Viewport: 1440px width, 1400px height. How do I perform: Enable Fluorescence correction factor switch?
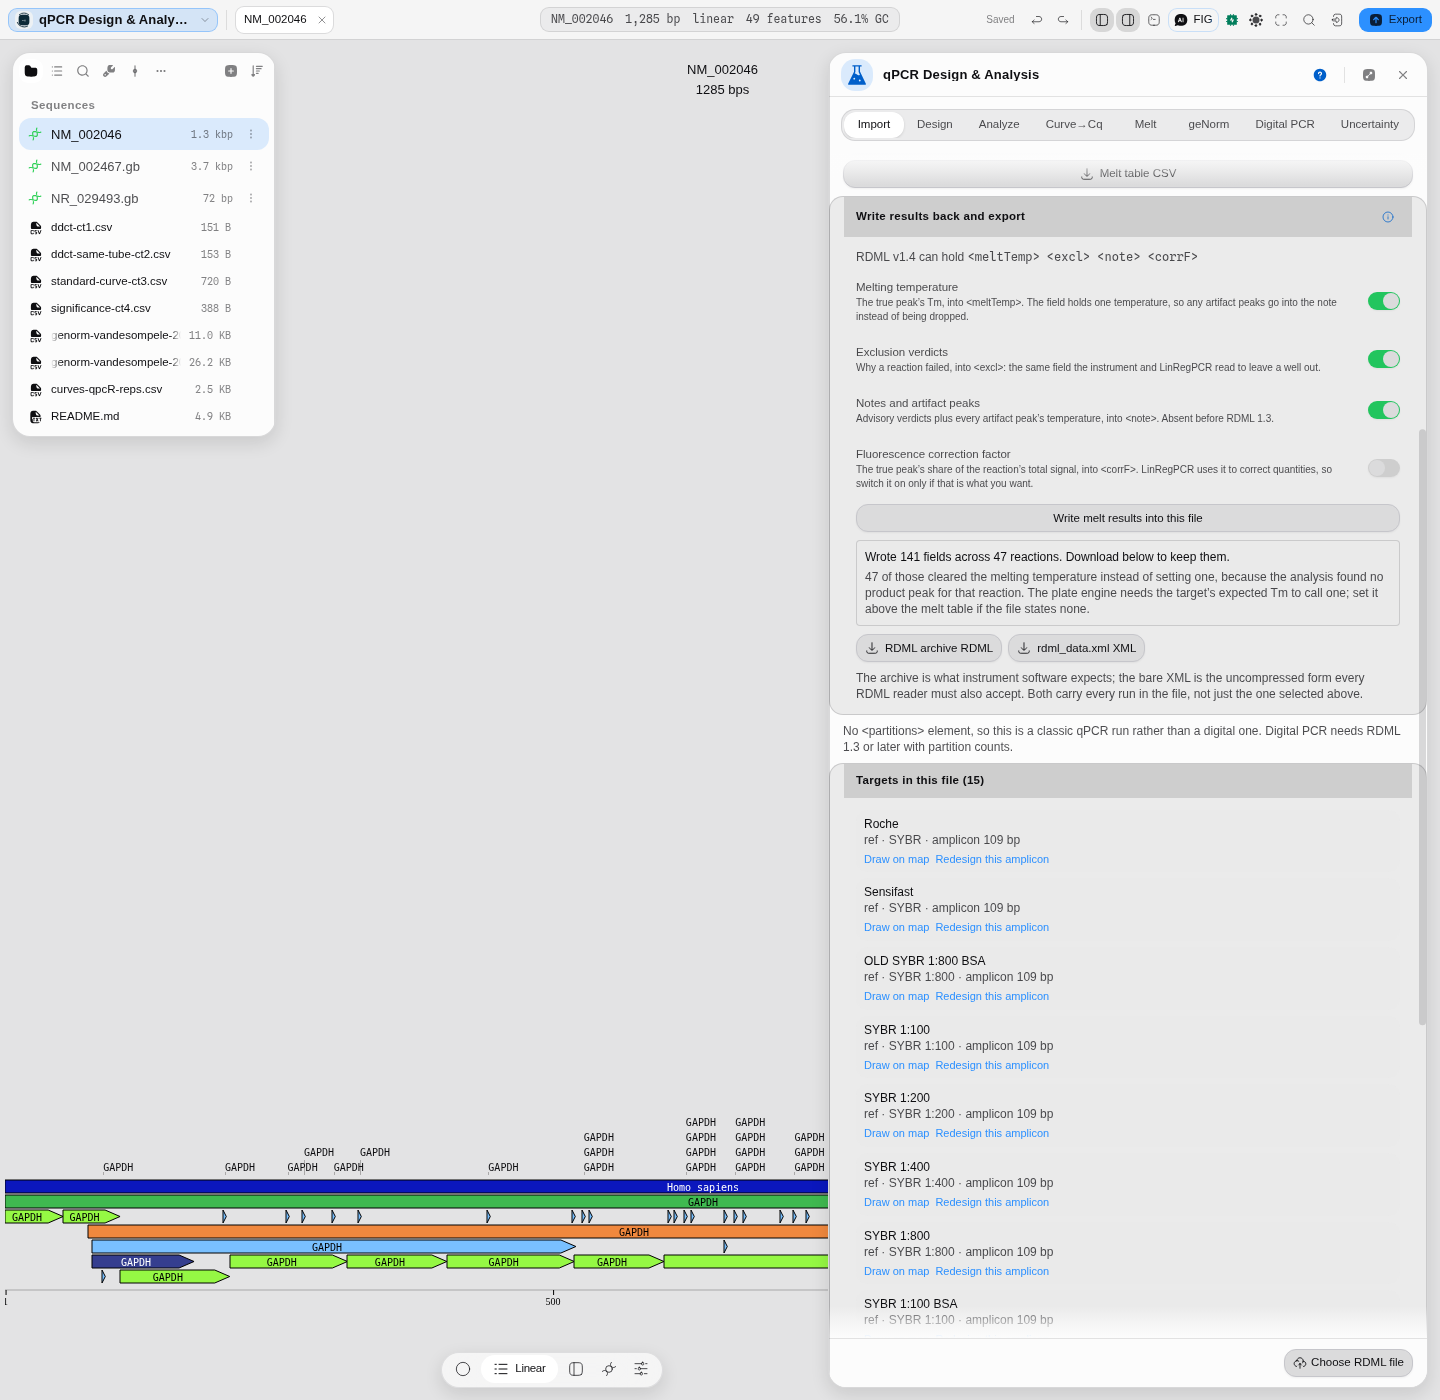coord(1384,468)
